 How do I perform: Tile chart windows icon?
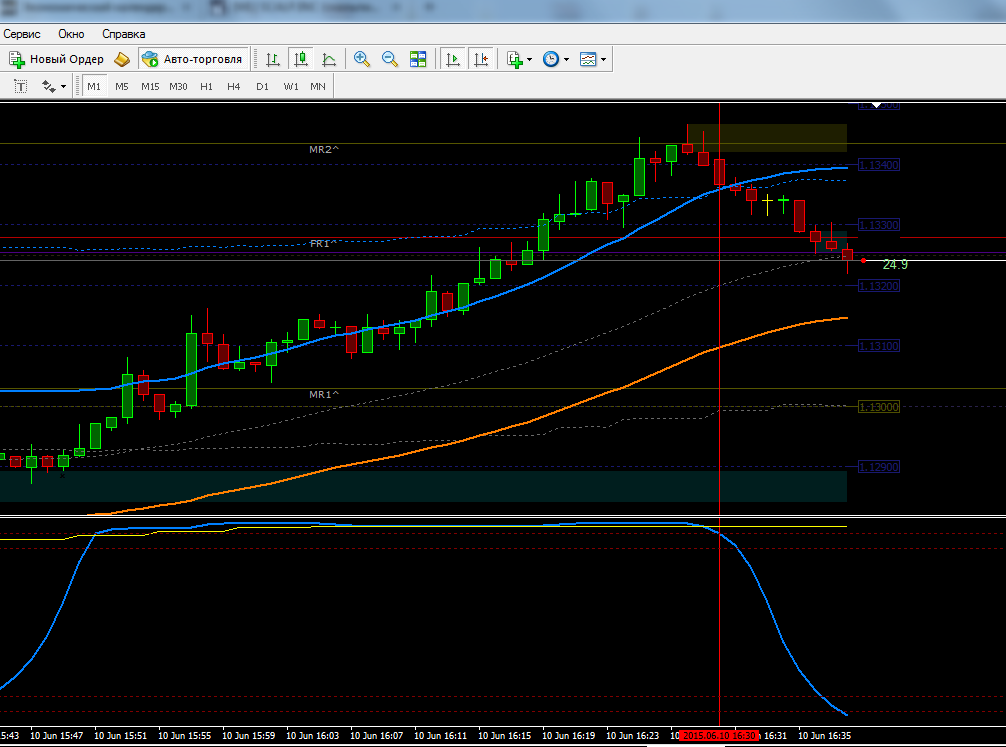tap(418, 59)
